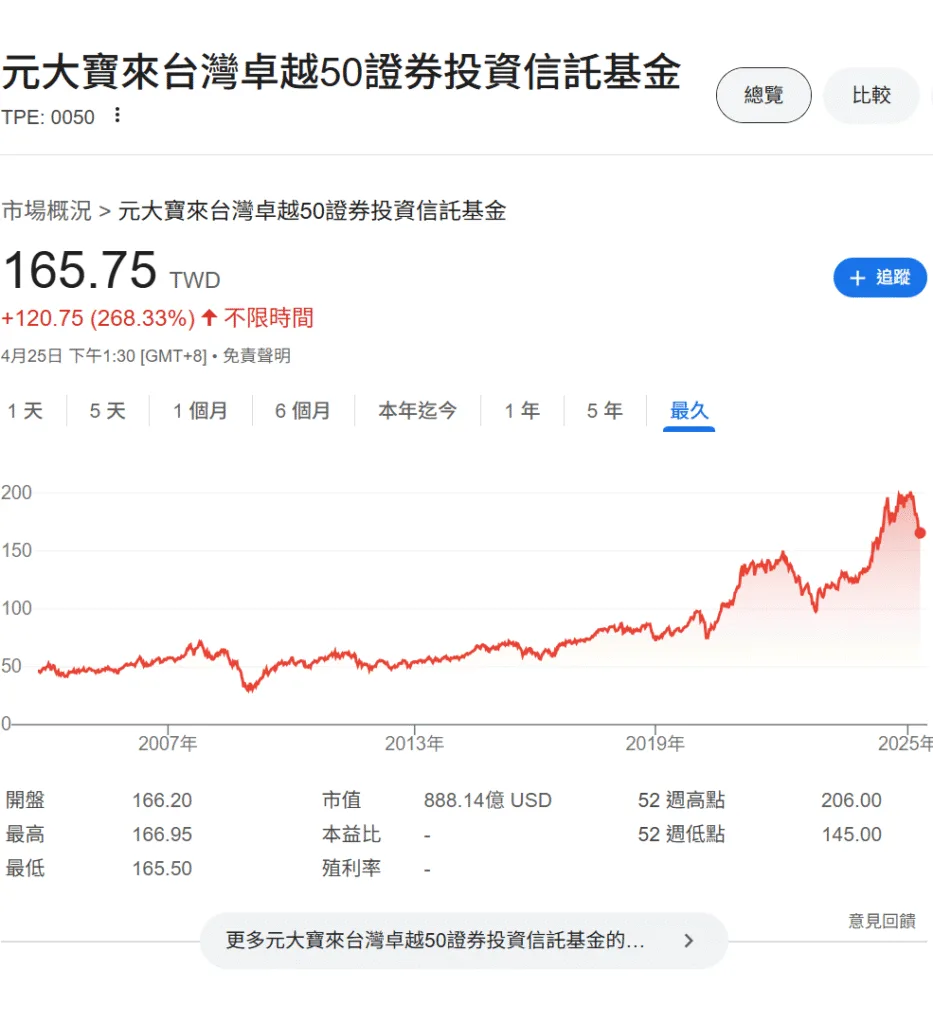
Task: Click the 最低 value 165.50
Action: click(x=162, y=869)
